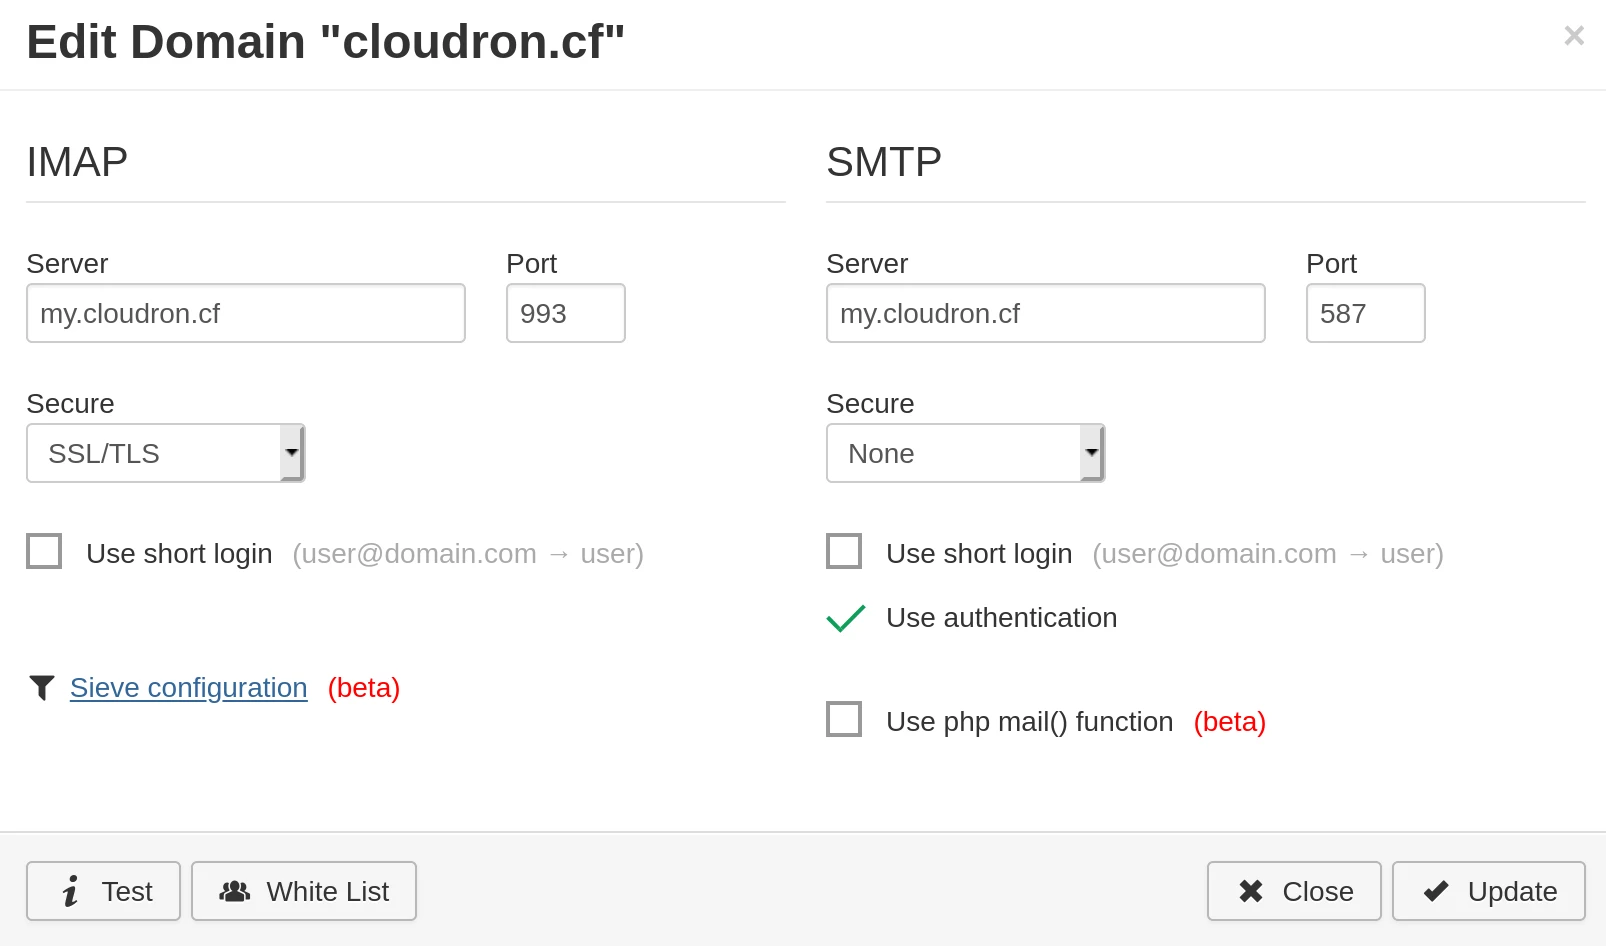Screen dimensions: 1606x946
Task: Select the SMTP section heading
Action: (883, 161)
